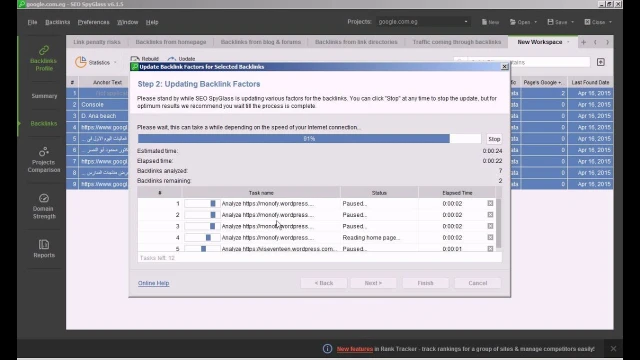640x360 pixels.
Task: Click the New project icon
Action: (x=484, y=22)
